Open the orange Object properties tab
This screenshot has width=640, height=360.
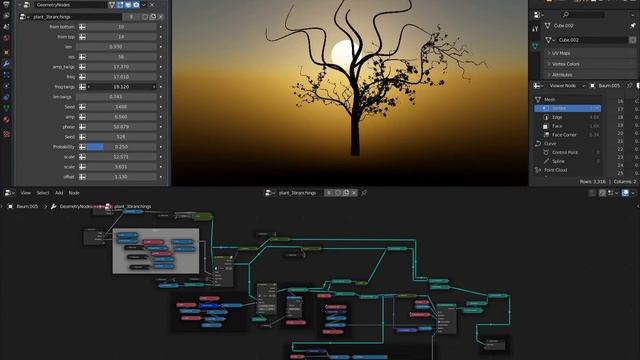(6, 52)
